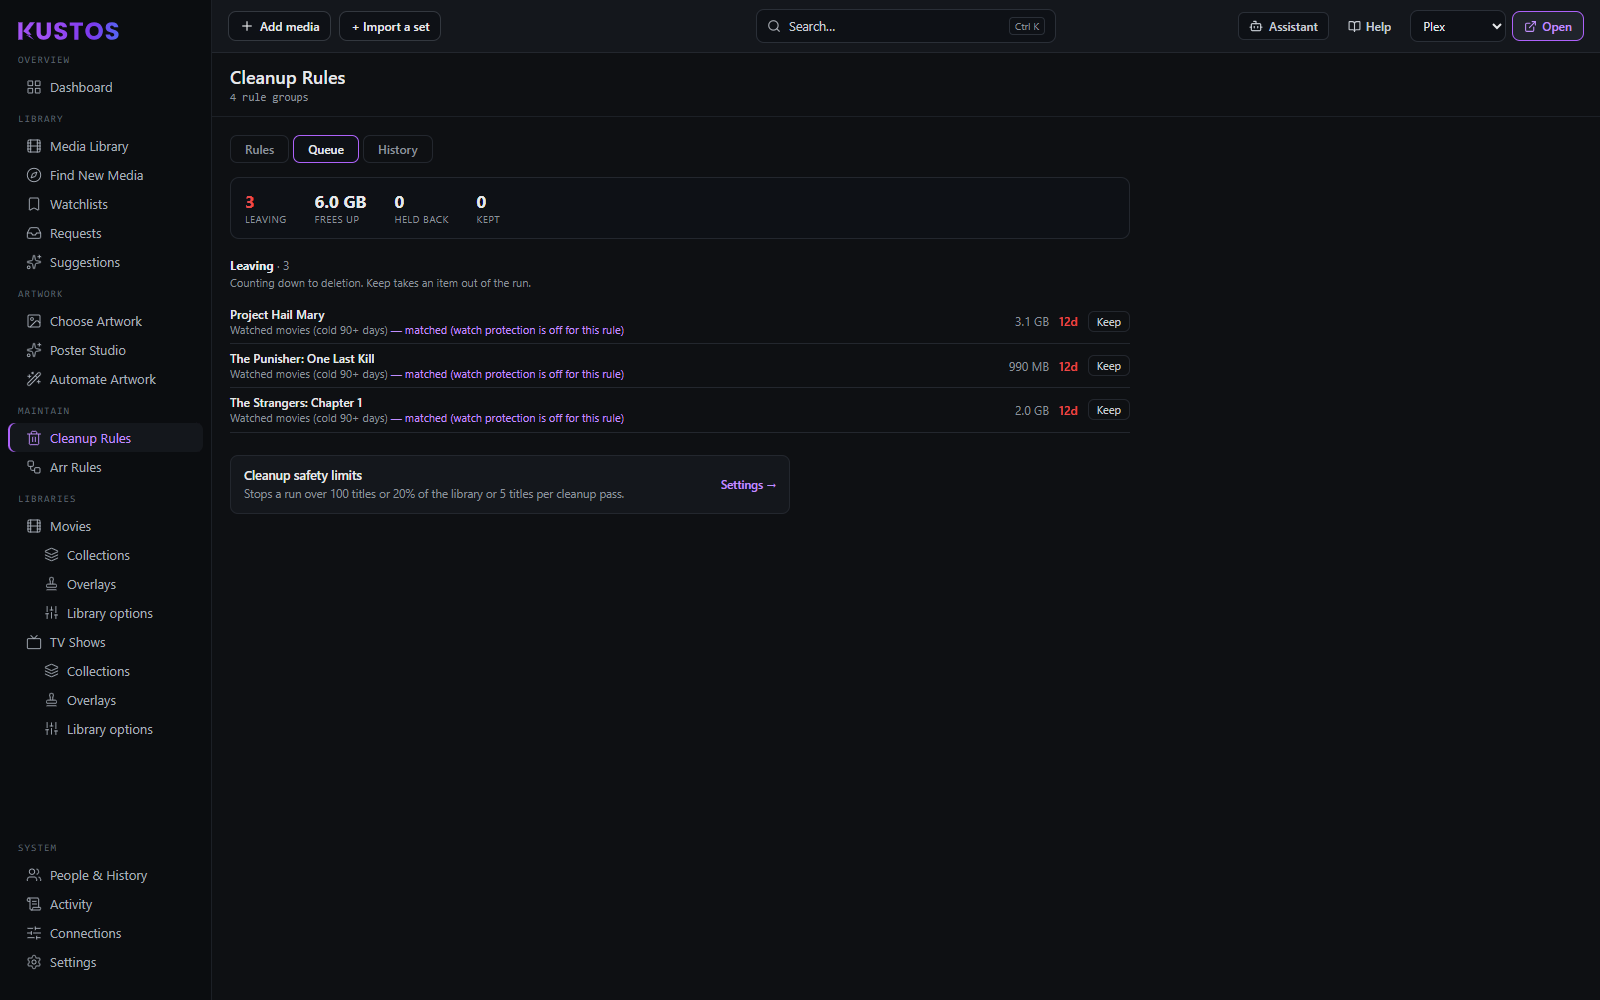1600x1000 pixels.
Task: Click the Media Library film icon
Action: pos(34,146)
